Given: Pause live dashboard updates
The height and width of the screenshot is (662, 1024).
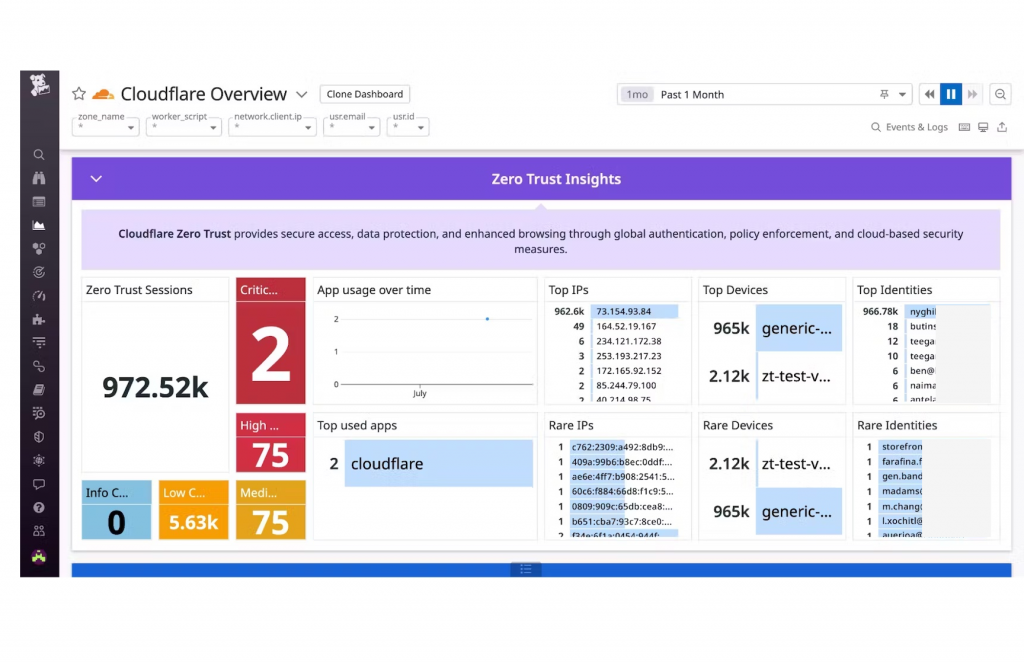Looking at the screenshot, I should 951,94.
